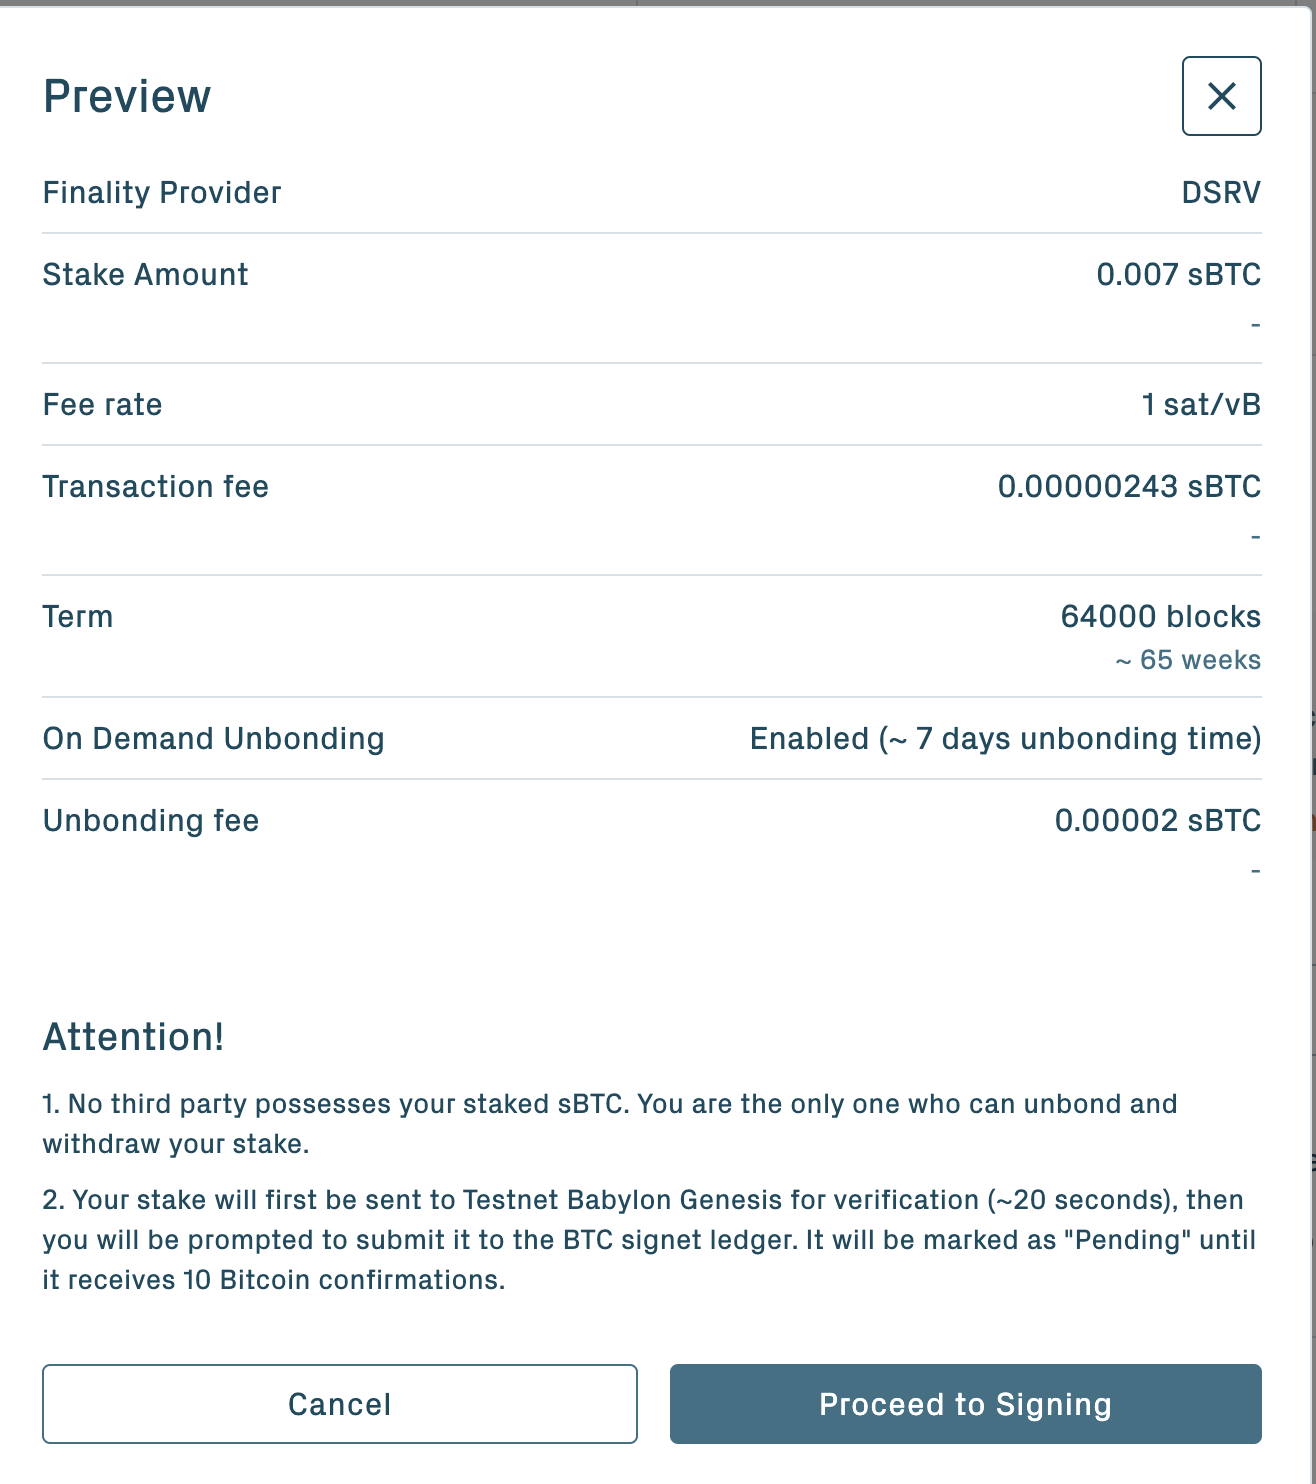Select the Finality Provider label
The height and width of the screenshot is (1484, 1316).
tap(162, 192)
